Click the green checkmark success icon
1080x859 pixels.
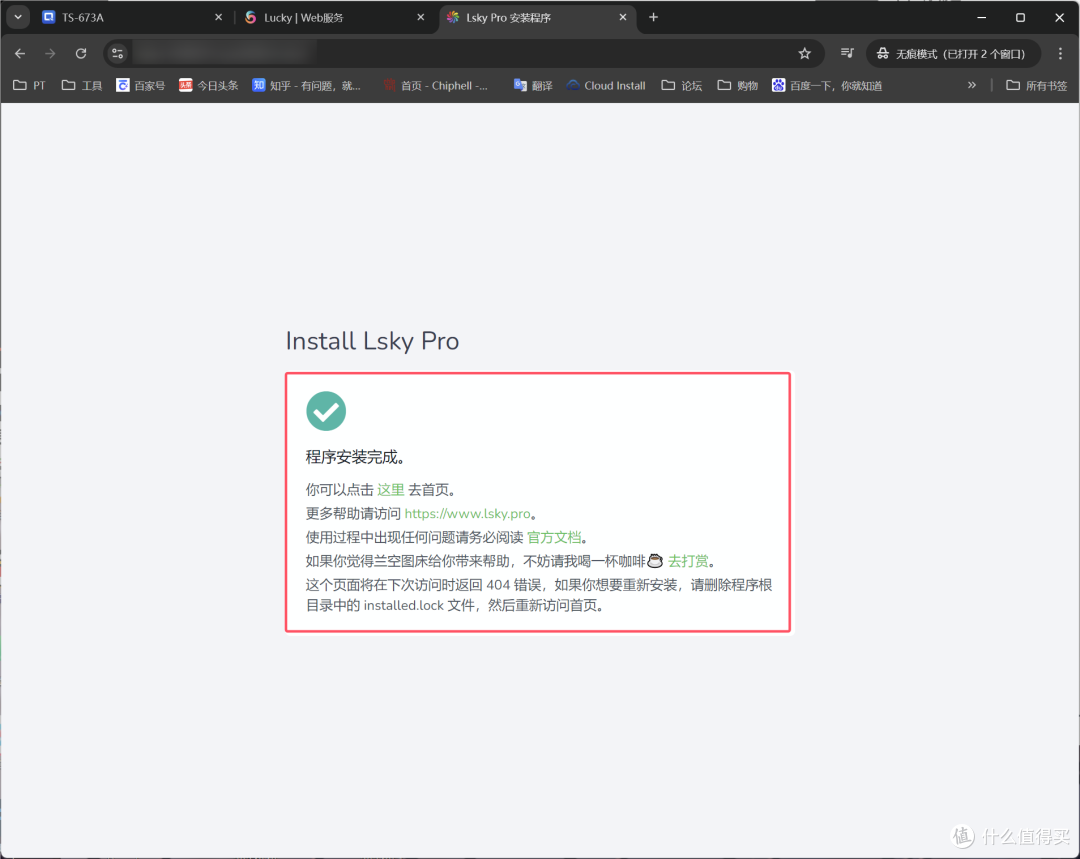326,411
